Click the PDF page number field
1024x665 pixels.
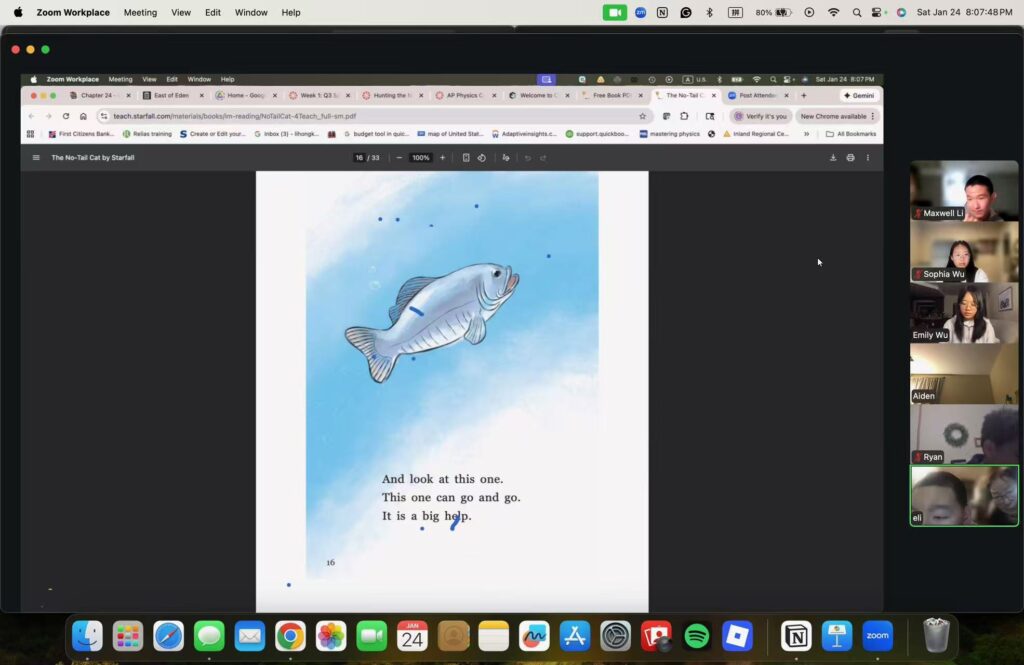click(x=359, y=158)
